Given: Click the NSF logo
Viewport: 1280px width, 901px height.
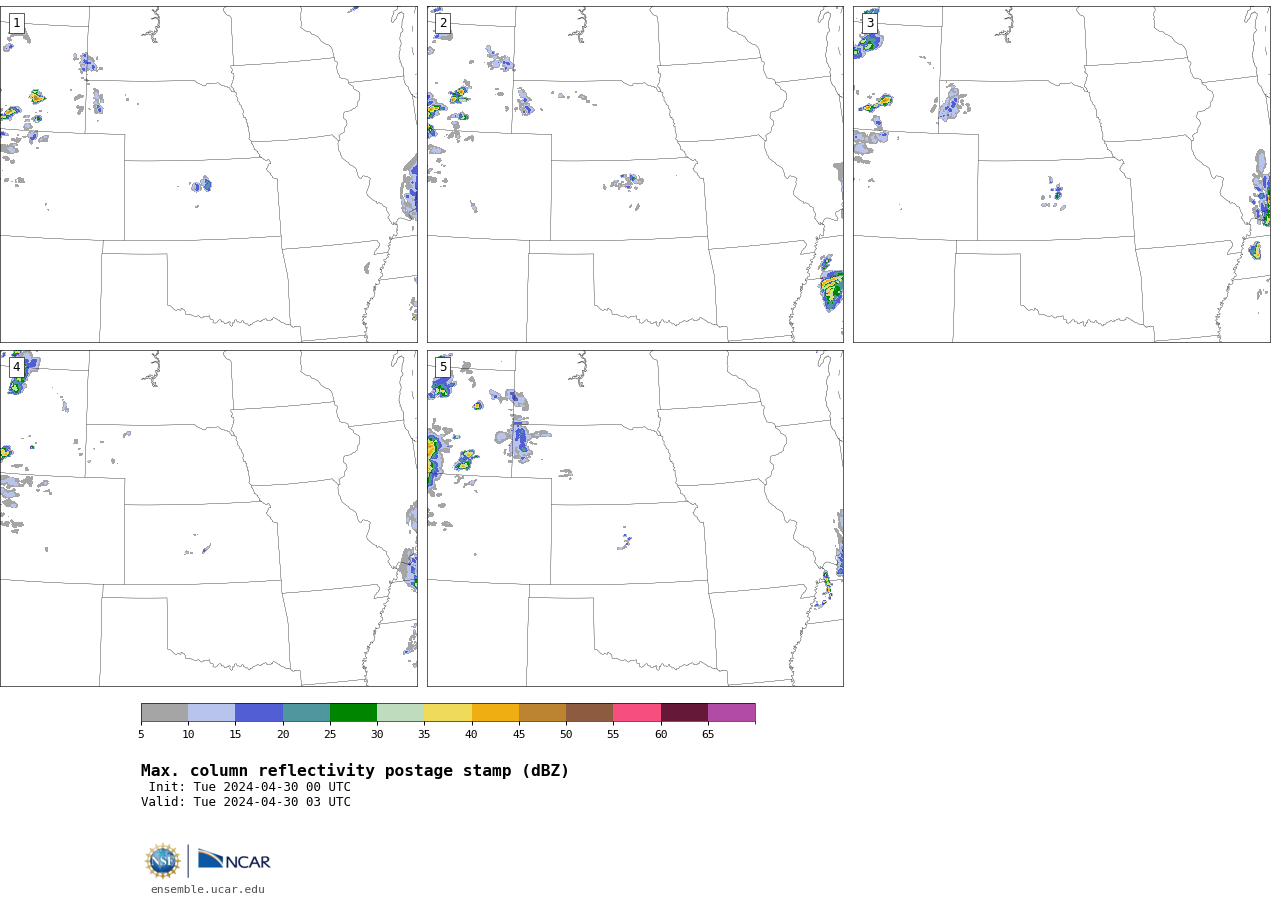Looking at the screenshot, I should 163,861.
